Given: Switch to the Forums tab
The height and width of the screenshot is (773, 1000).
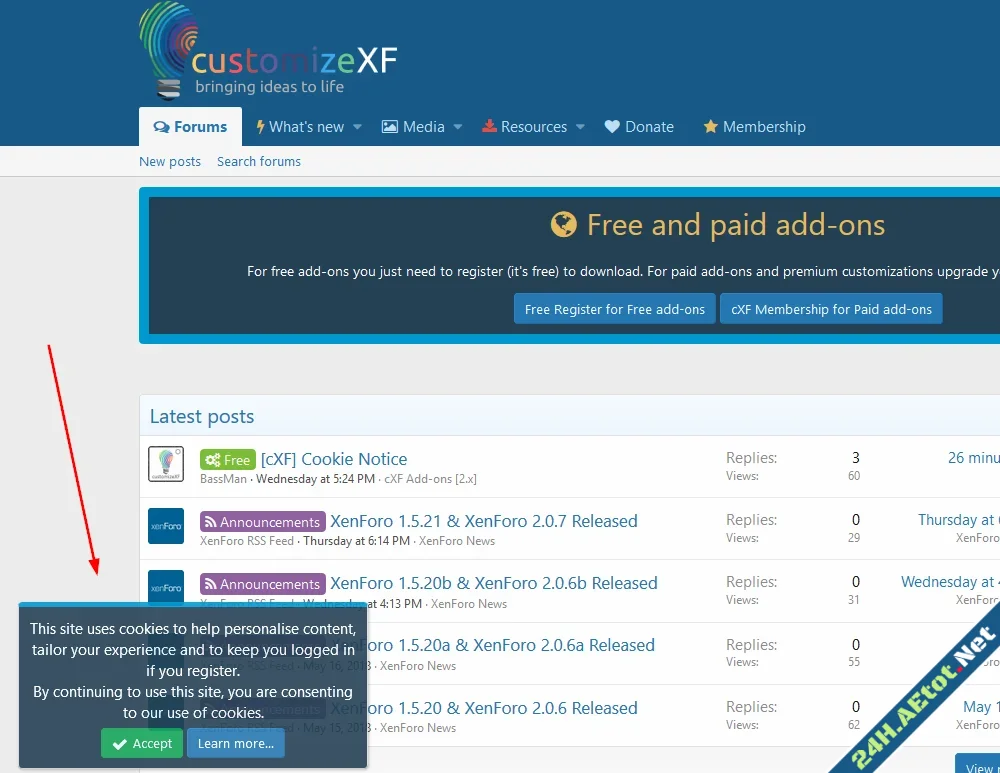Looking at the screenshot, I should point(190,126).
